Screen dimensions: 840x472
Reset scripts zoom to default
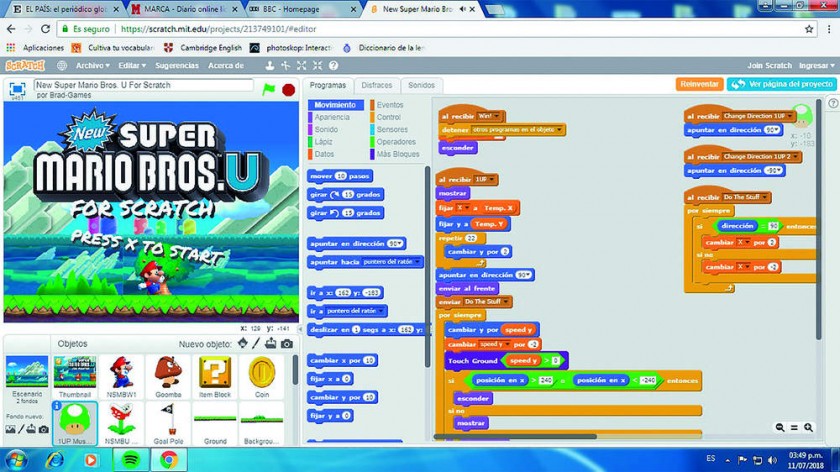[x=794, y=427]
